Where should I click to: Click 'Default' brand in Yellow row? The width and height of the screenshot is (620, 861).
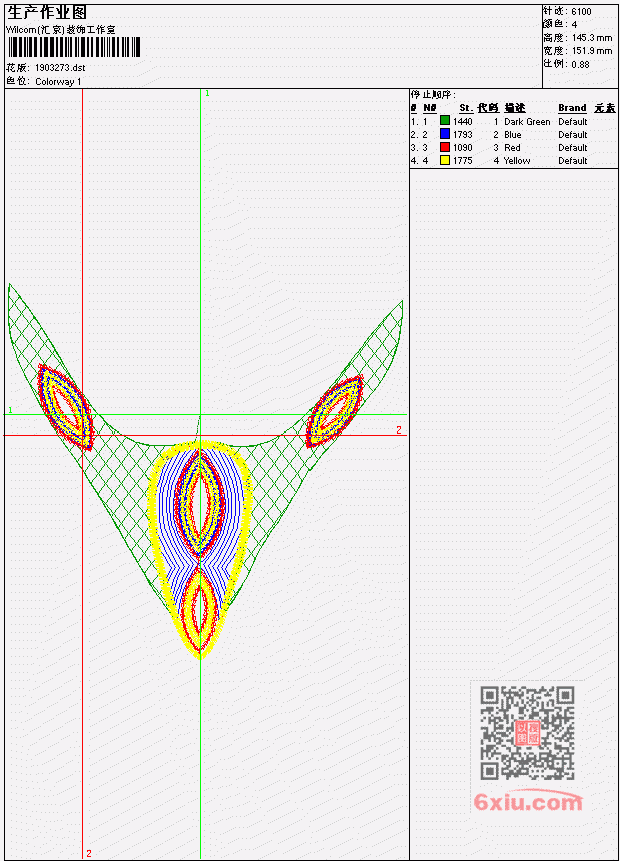pyautogui.click(x=573, y=161)
